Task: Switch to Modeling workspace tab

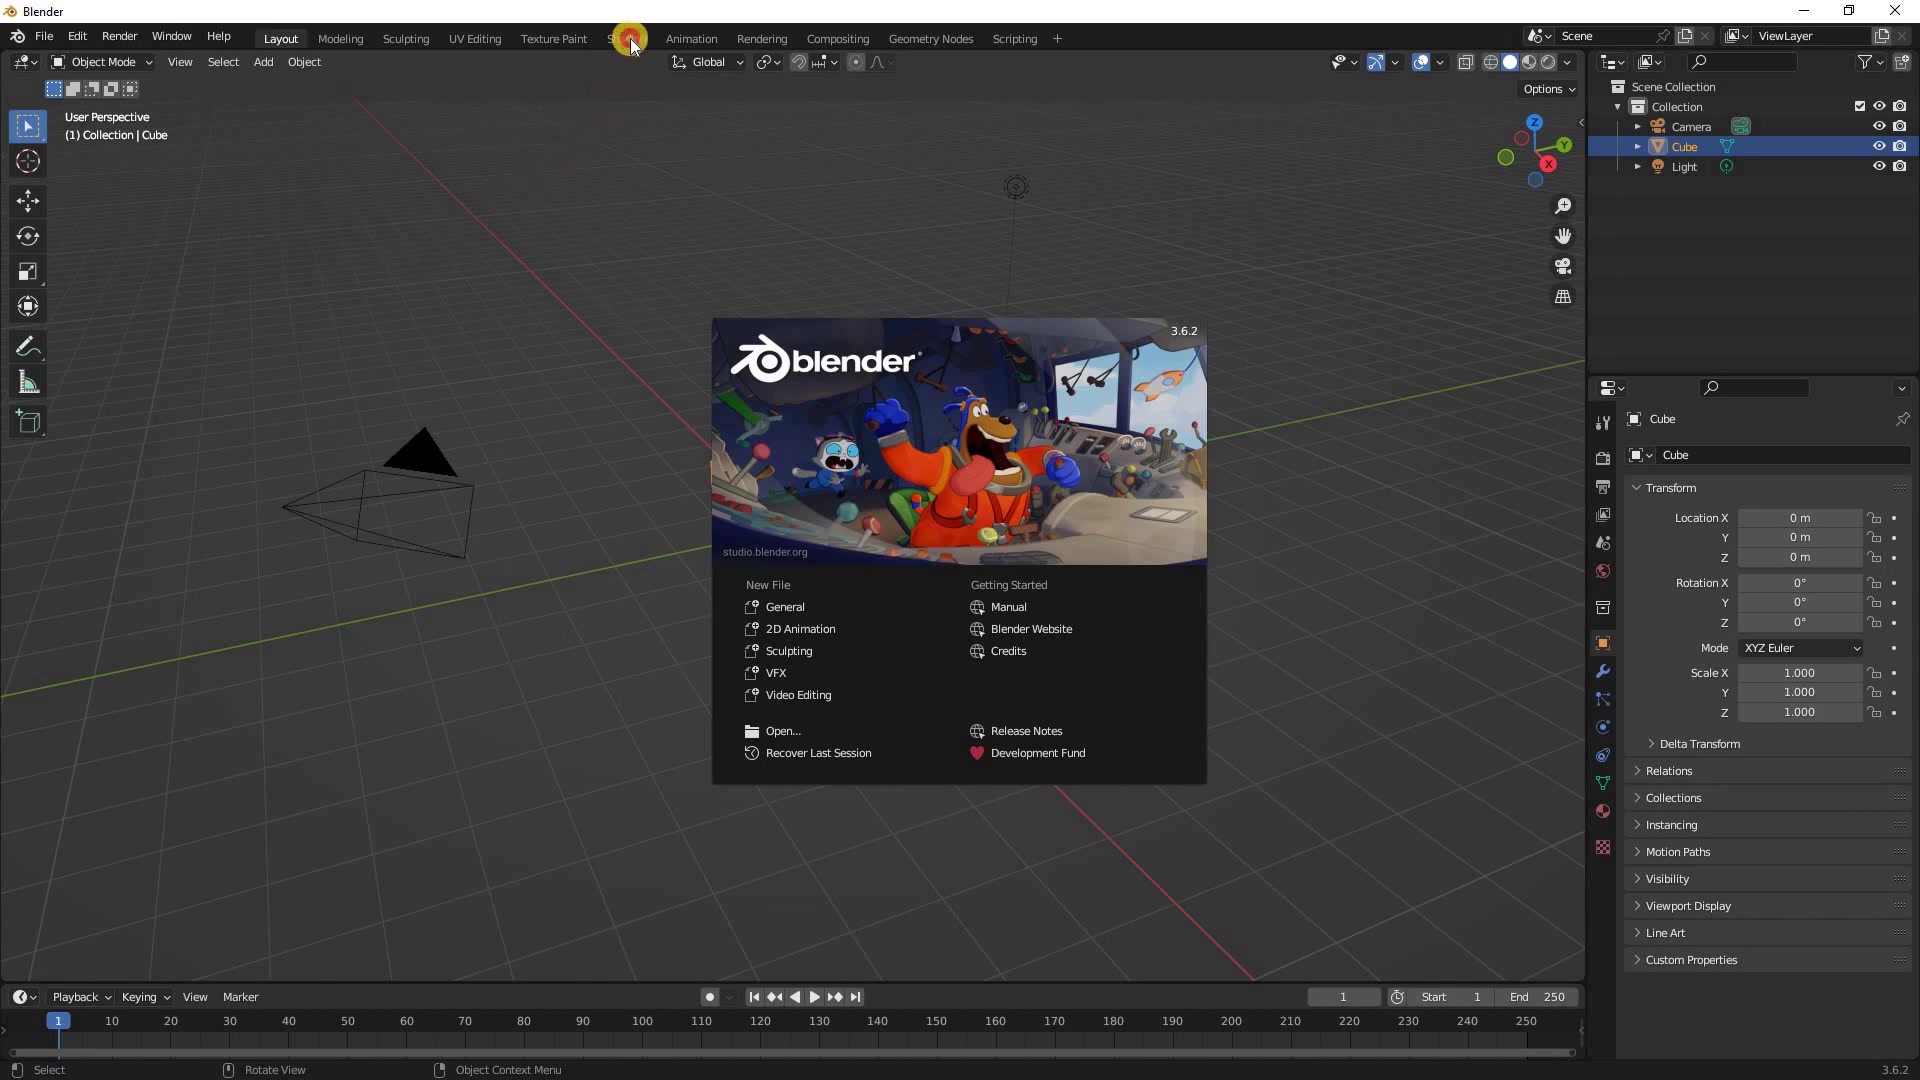Action: tap(341, 39)
